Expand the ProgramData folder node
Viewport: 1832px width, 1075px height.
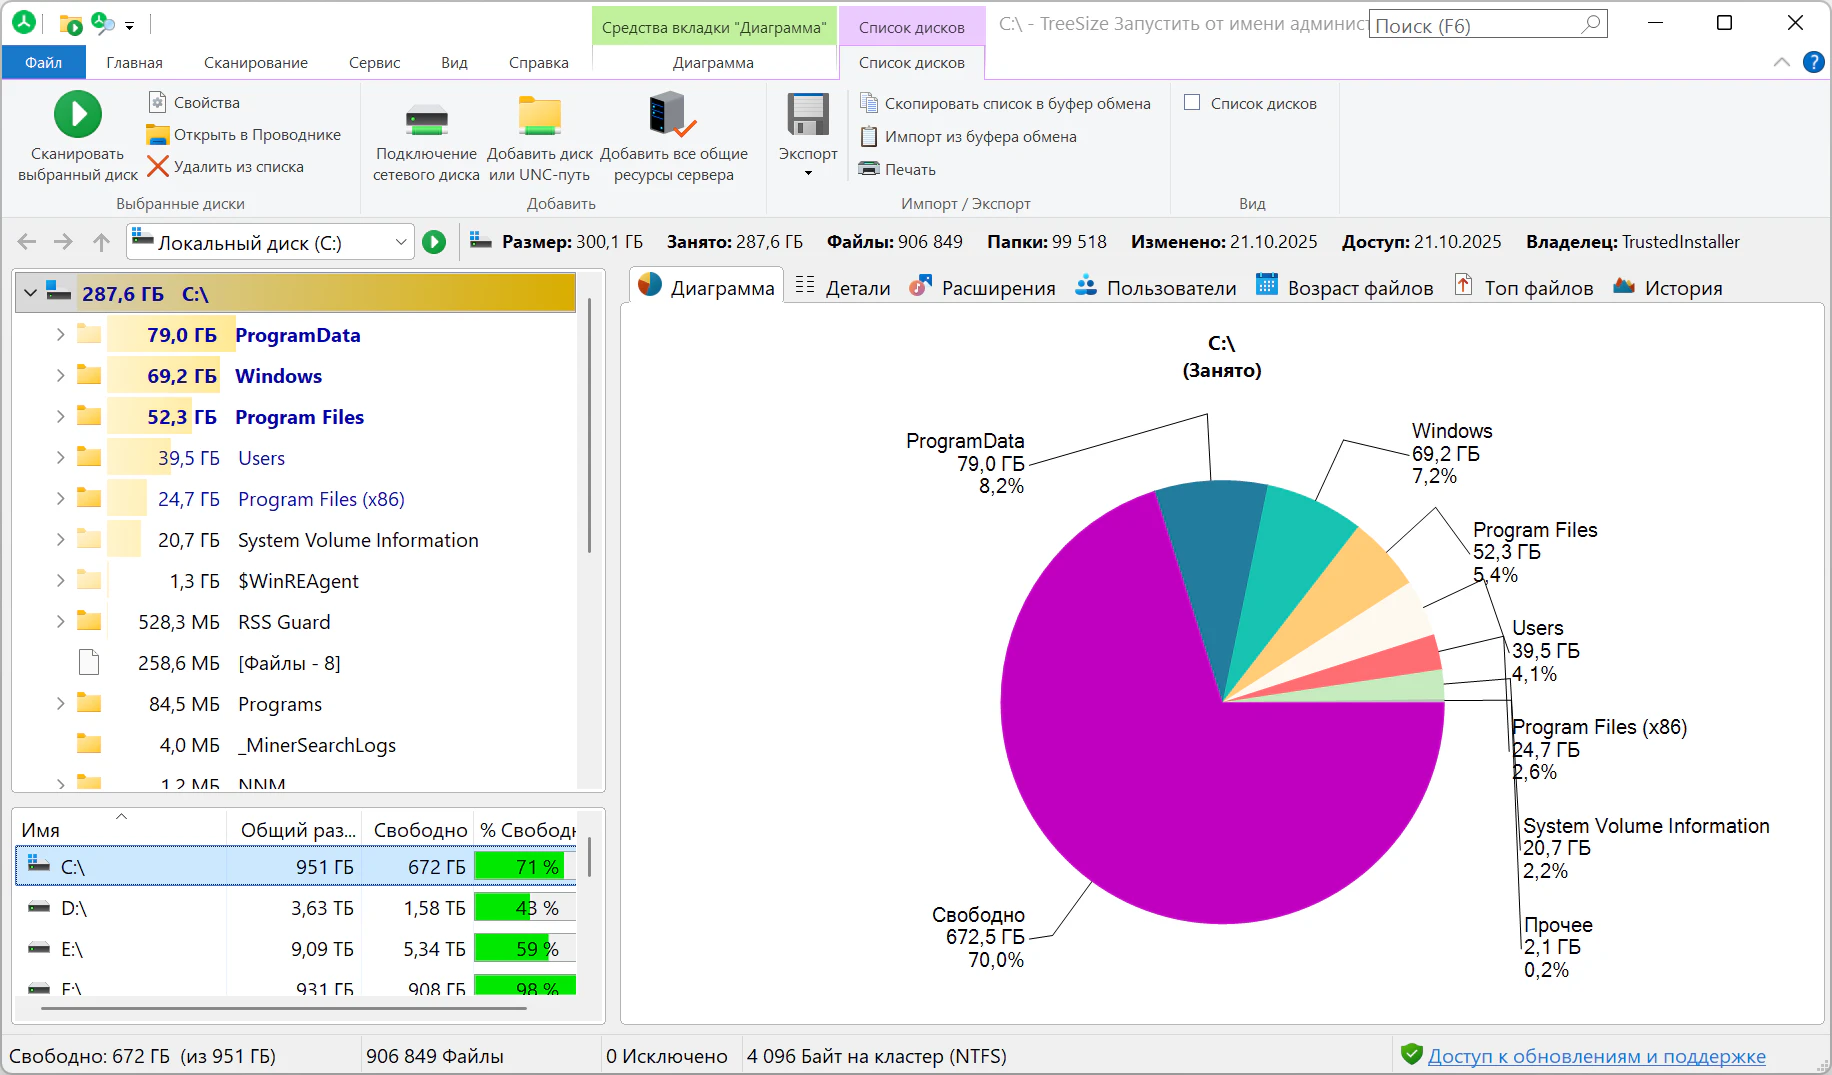pyautogui.click(x=60, y=335)
